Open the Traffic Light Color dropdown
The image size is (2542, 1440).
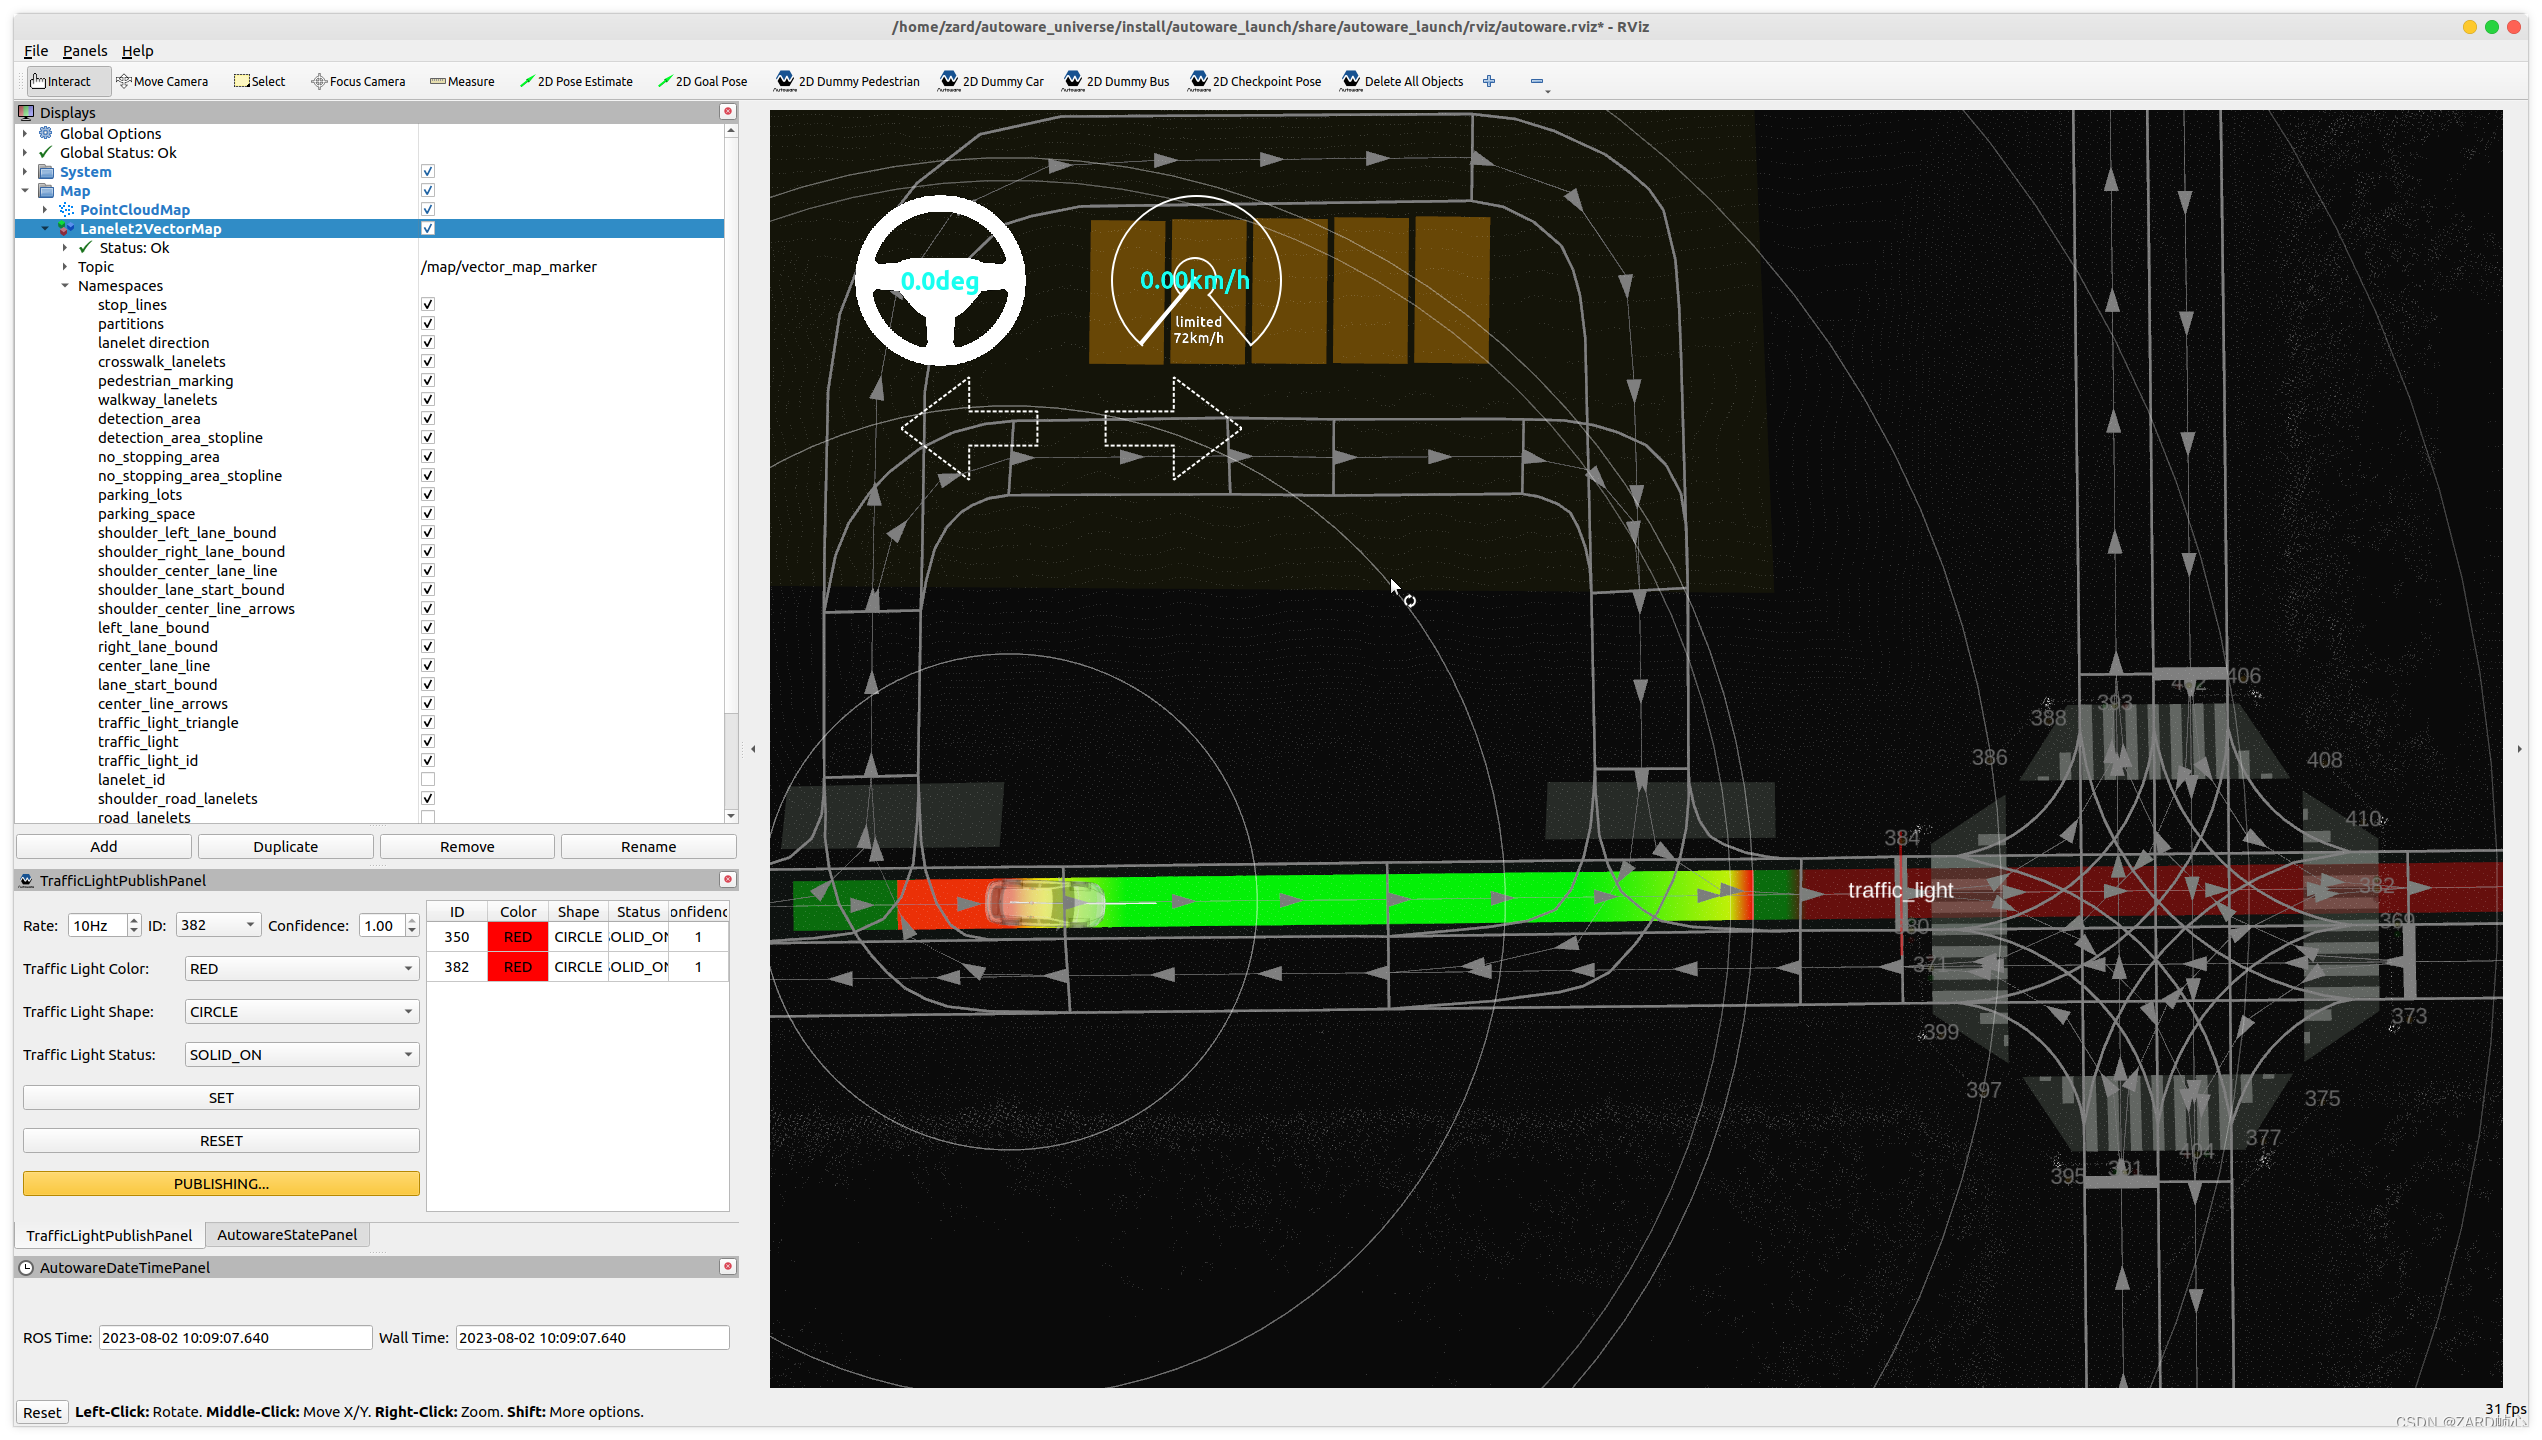[301, 968]
